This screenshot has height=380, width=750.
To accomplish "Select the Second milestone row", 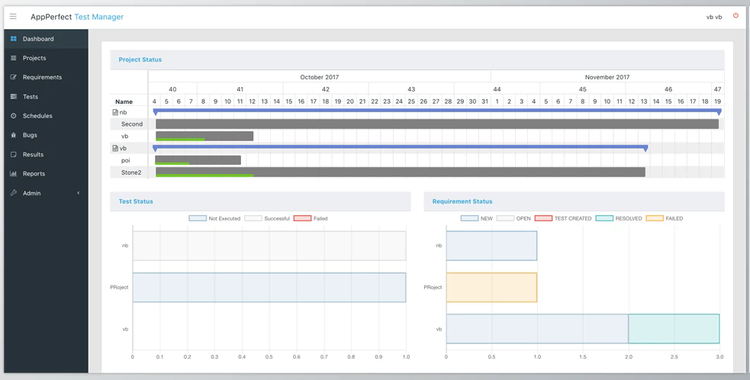I will [x=132, y=124].
